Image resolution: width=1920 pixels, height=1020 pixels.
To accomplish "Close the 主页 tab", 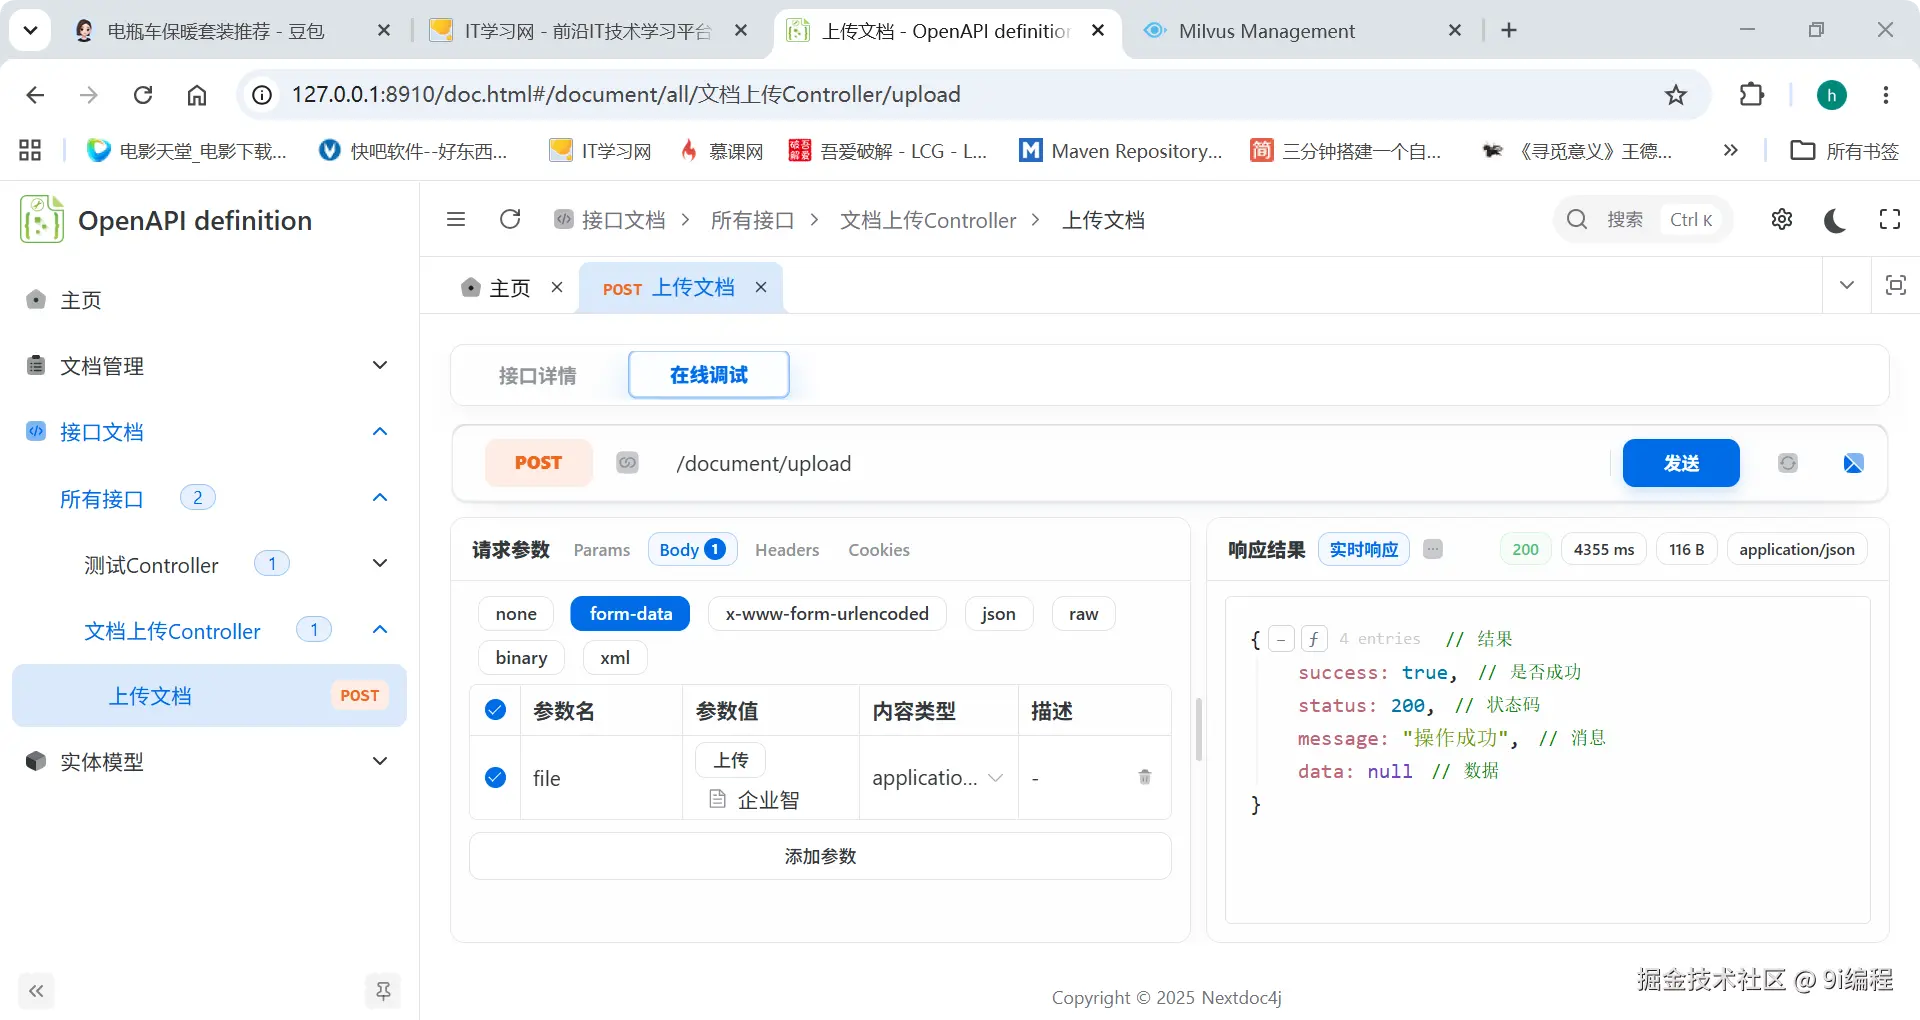I will [557, 287].
